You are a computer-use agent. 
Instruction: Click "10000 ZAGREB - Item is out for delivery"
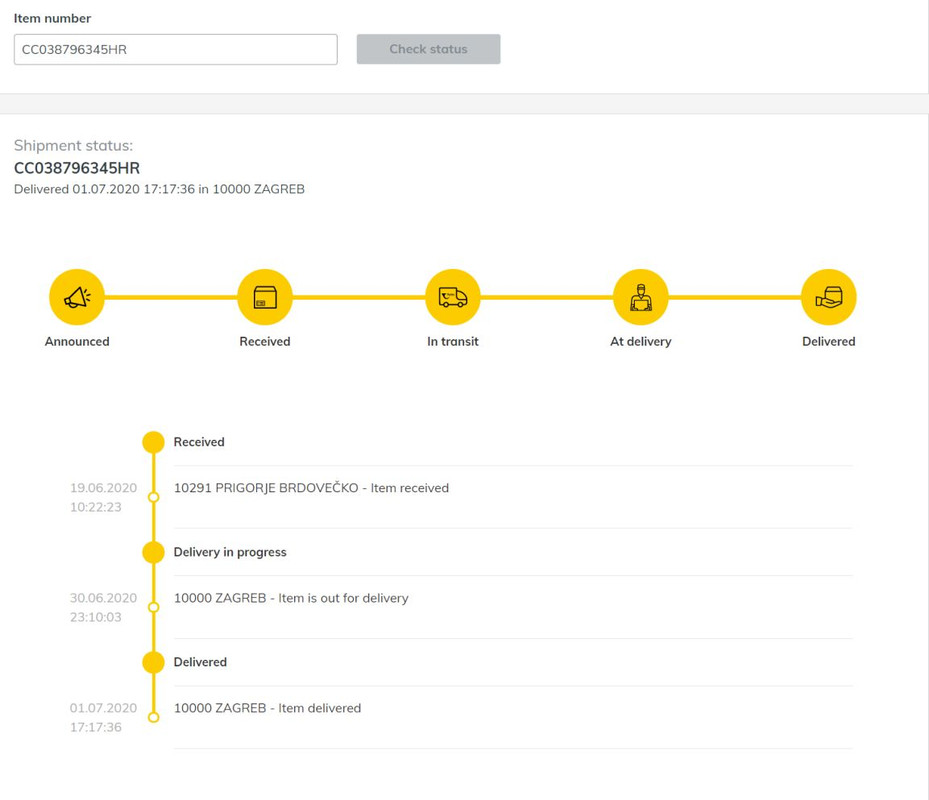pyautogui.click(x=291, y=598)
